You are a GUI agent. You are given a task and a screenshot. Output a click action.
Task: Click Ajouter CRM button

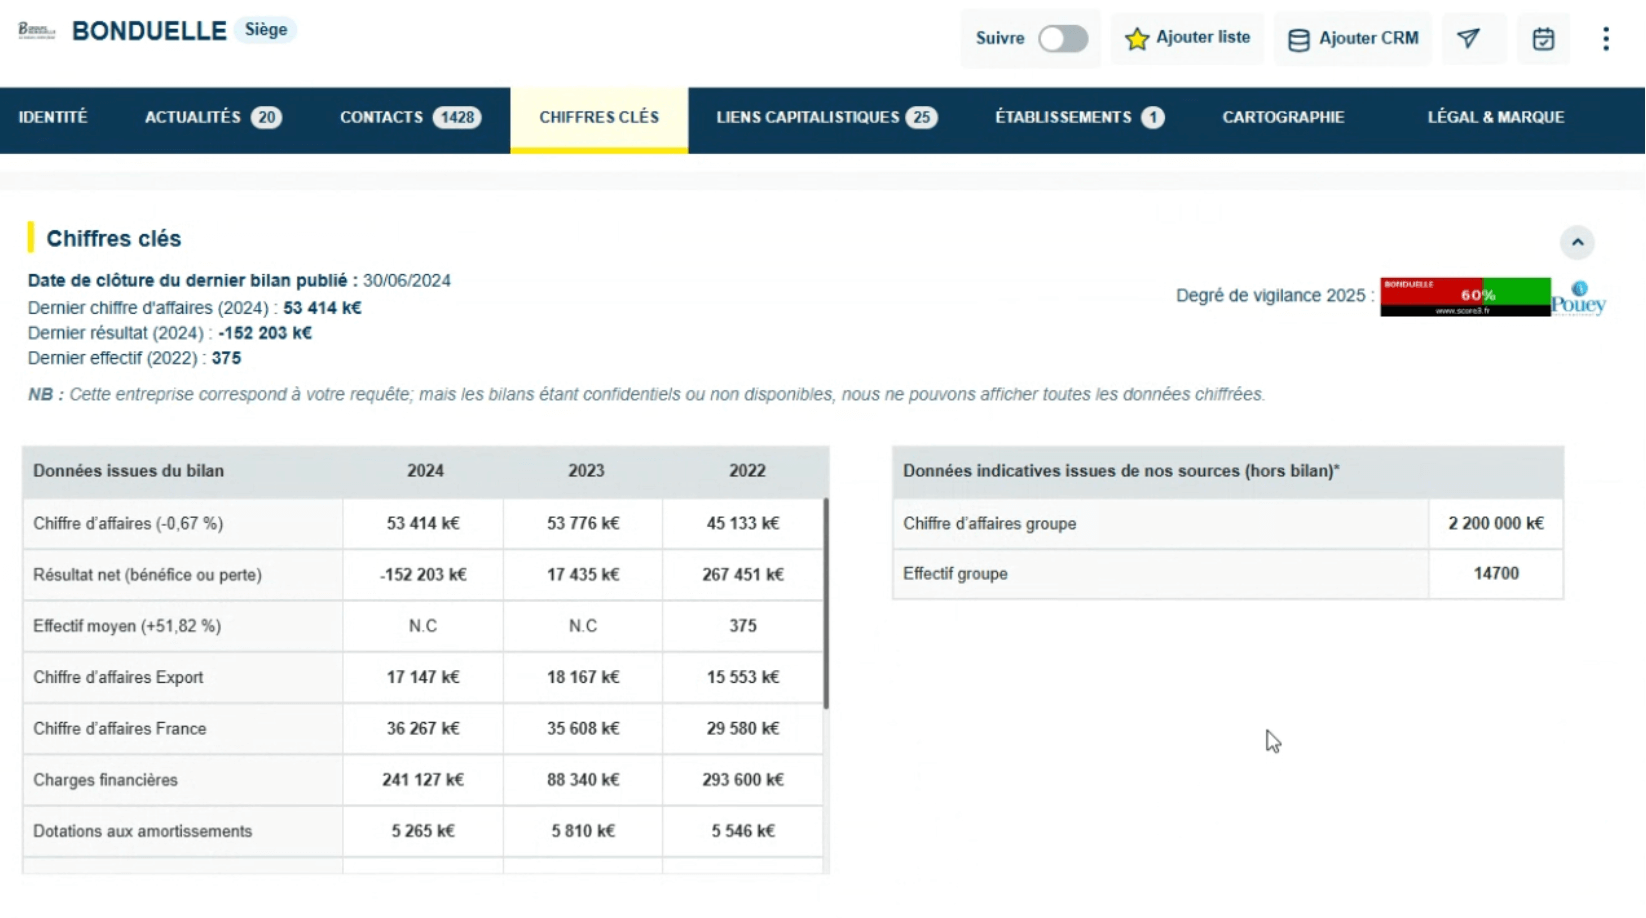tap(1352, 38)
